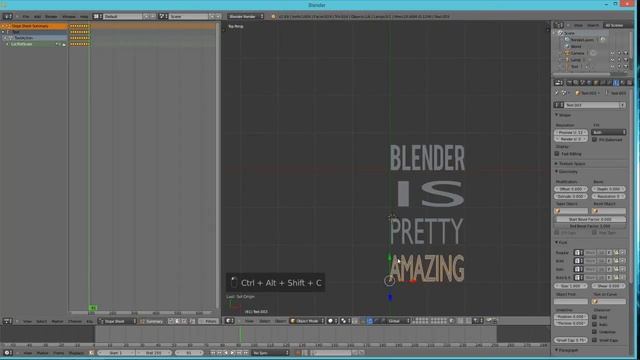This screenshot has width=640, height=360.
Task: Open the Fill mode Both selector
Action: [x=609, y=132]
